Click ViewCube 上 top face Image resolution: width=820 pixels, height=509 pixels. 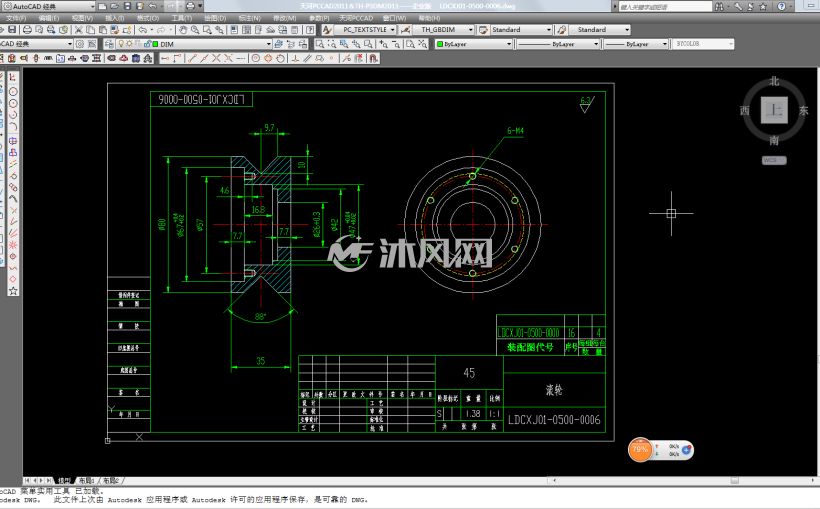774,110
